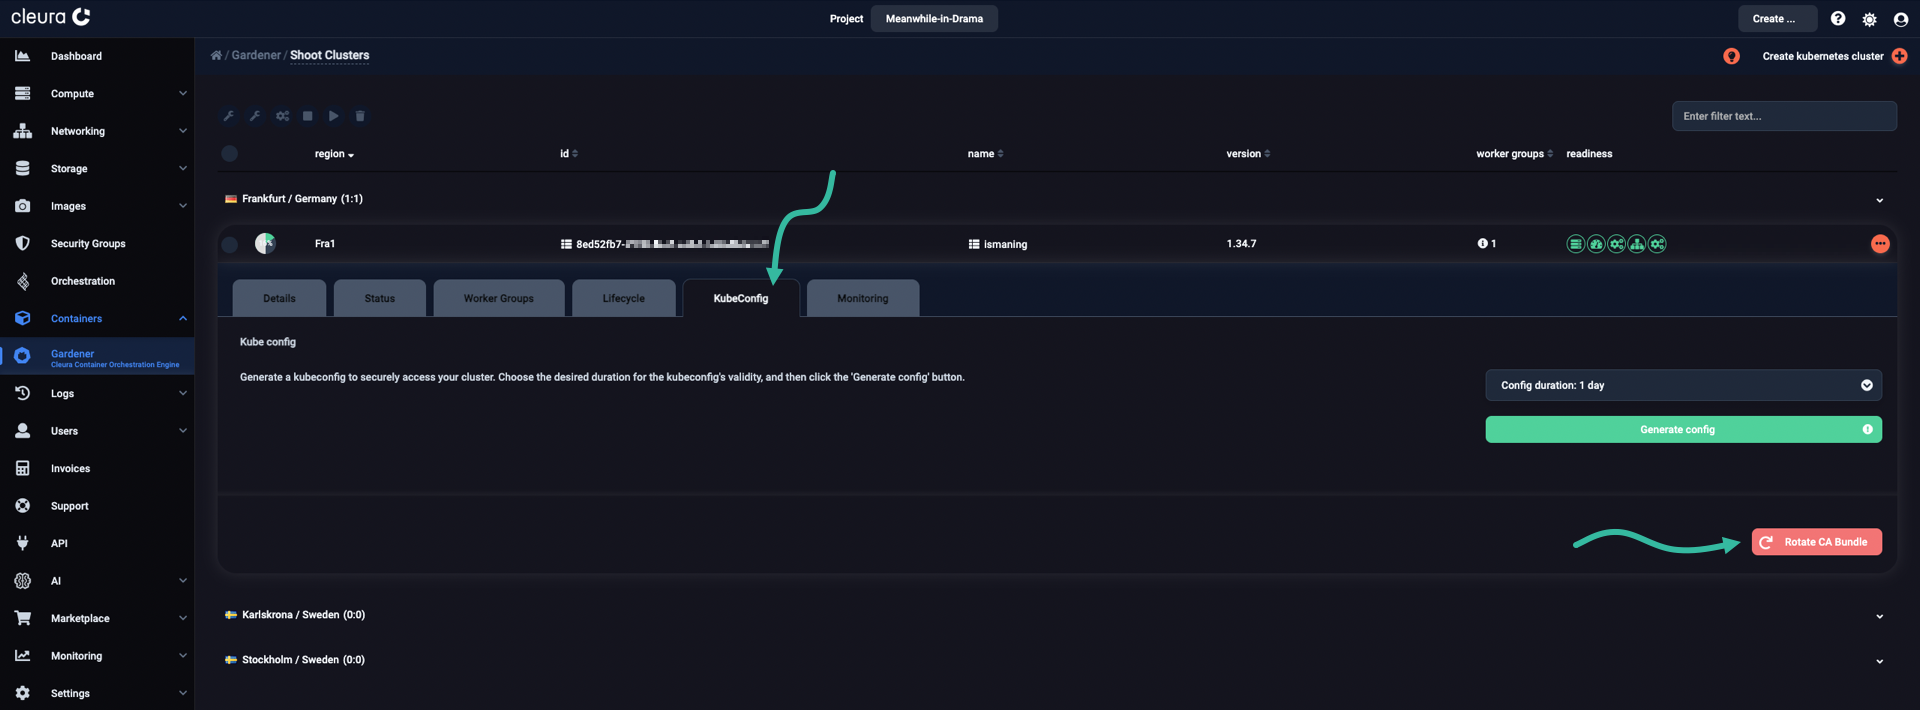Sort by the worker groups column header
This screenshot has height=710, width=1920.
click(x=1514, y=154)
